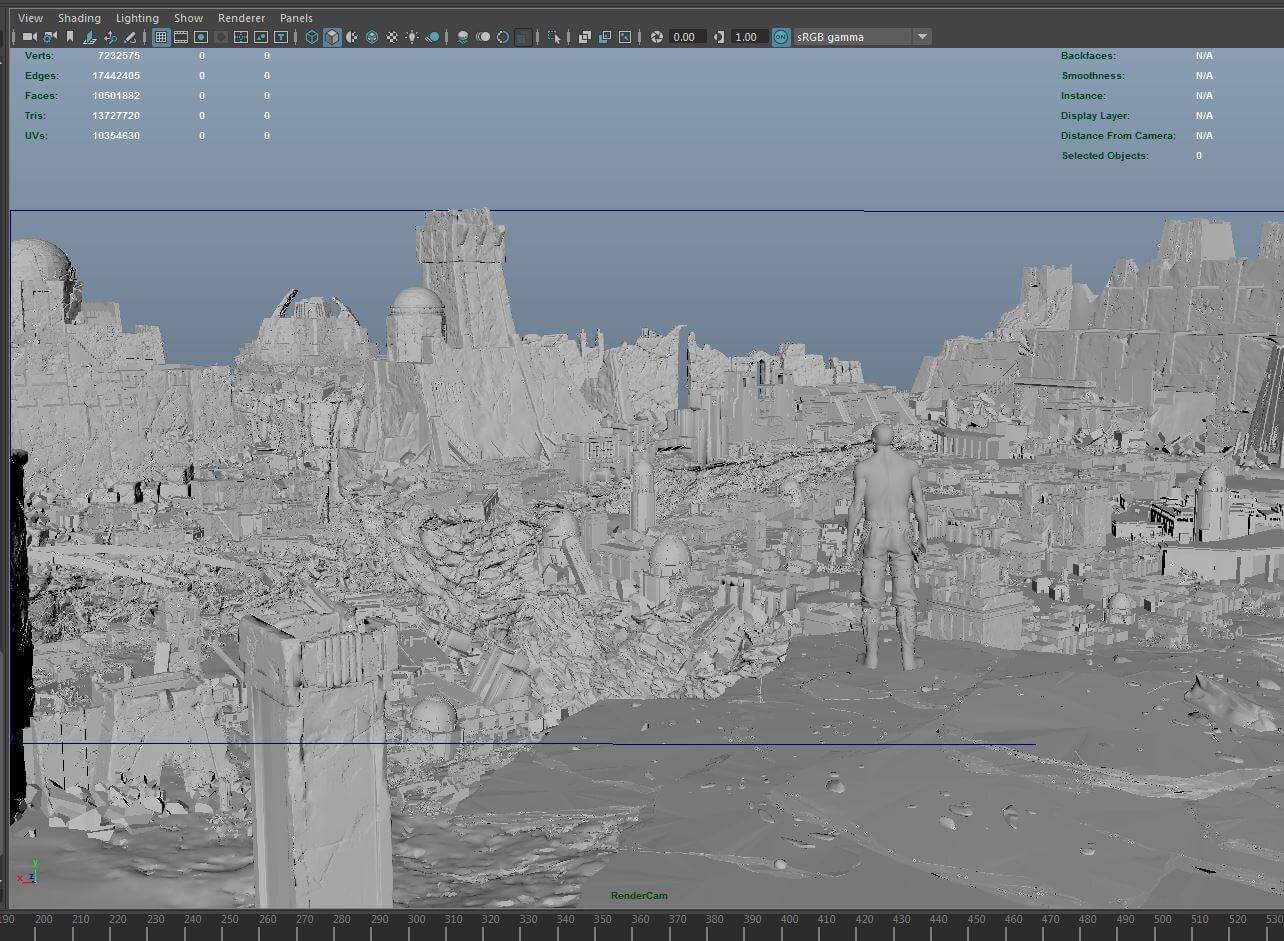Toggle view transform ON button
The image size is (1284, 941).
click(x=780, y=37)
